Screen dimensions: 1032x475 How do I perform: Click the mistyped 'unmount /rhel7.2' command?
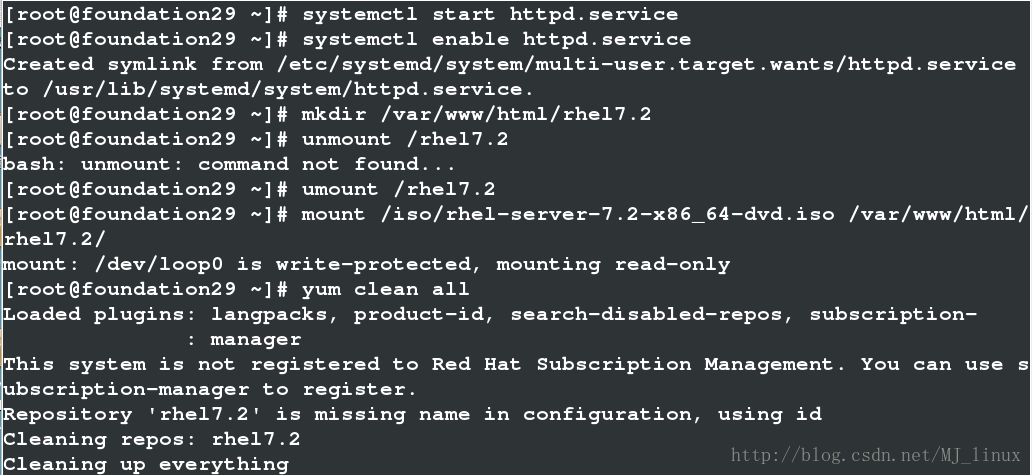click(405, 139)
